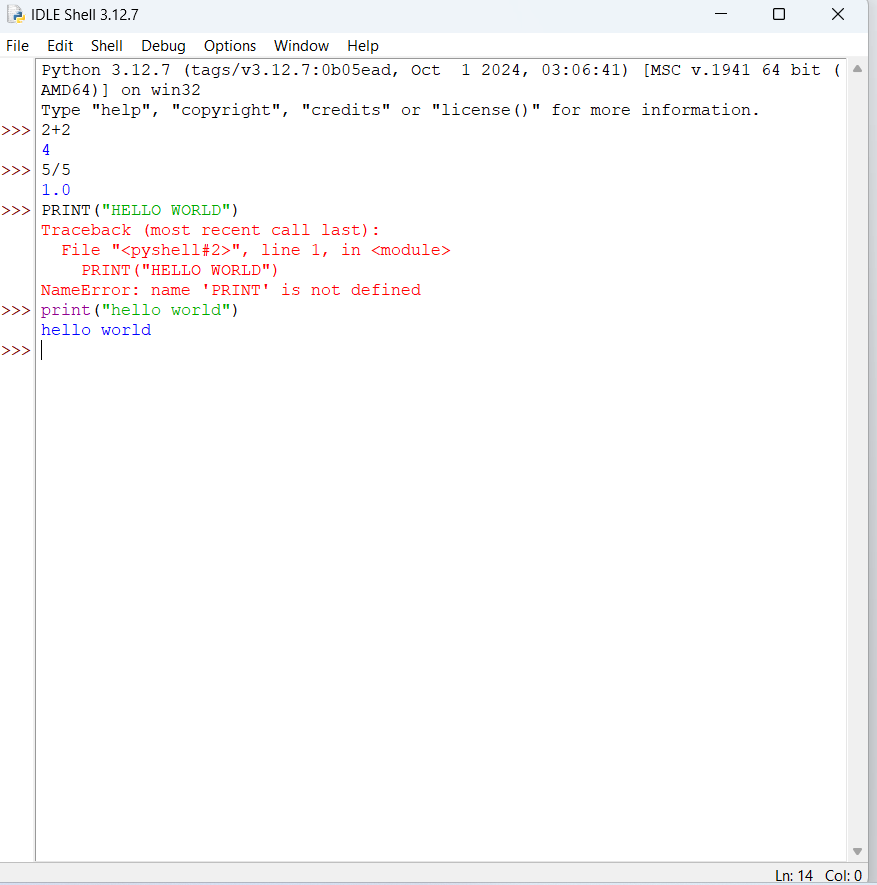Open the Window menu
This screenshot has width=877, height=885.
[x=301, y=46]
